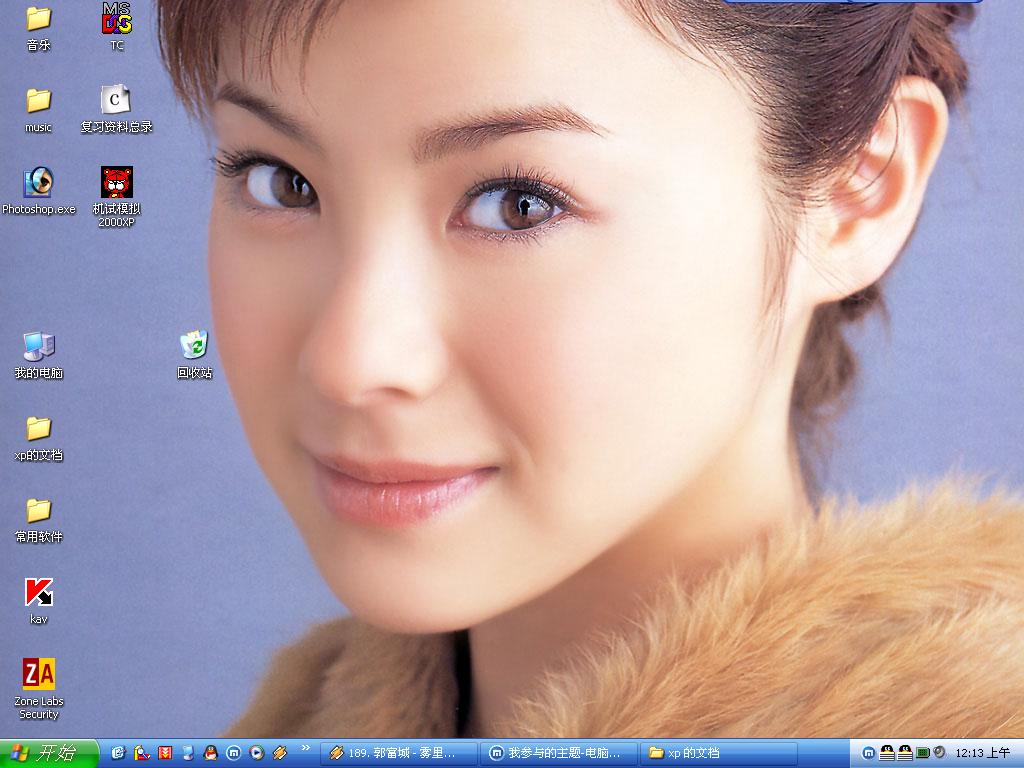Select the 回收站 recycle bin icon
1024x768 pixels.
[194, 346]
